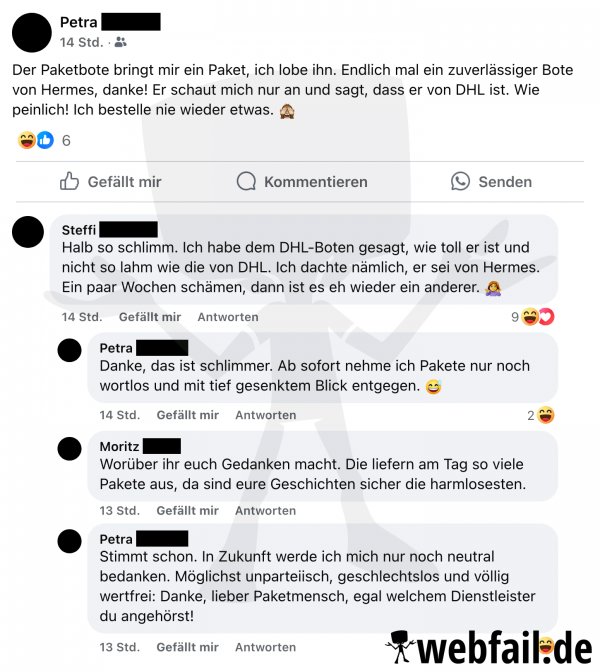Click the friends audience icon next to 14 Std.
This screenshot has width=600, height=672.
pos(120,42)
